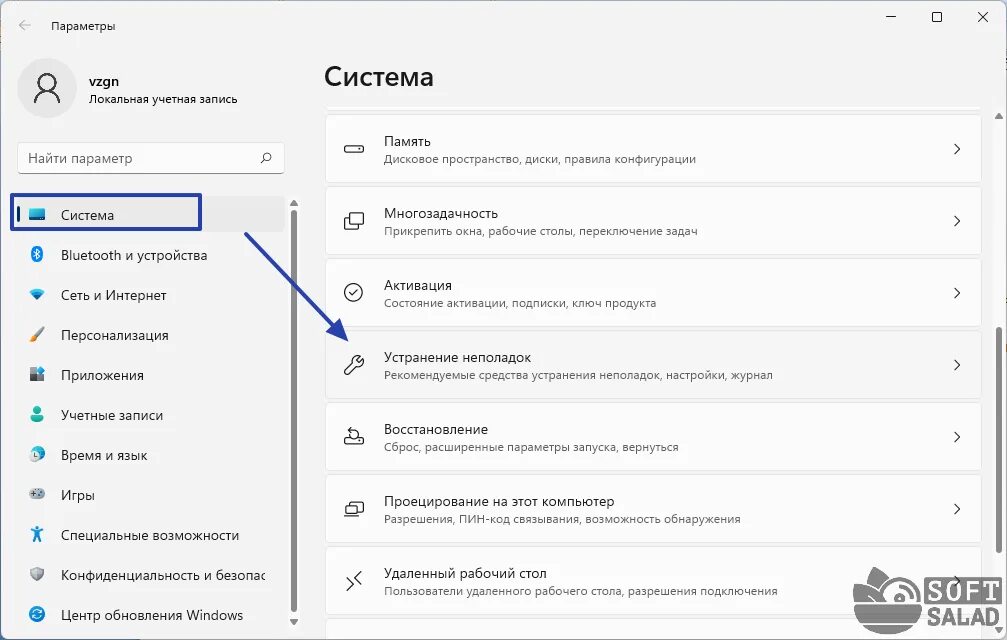This screenshot has width=1007, height=640.
Task: Open the Память settings card
Action: coord(653,149)
